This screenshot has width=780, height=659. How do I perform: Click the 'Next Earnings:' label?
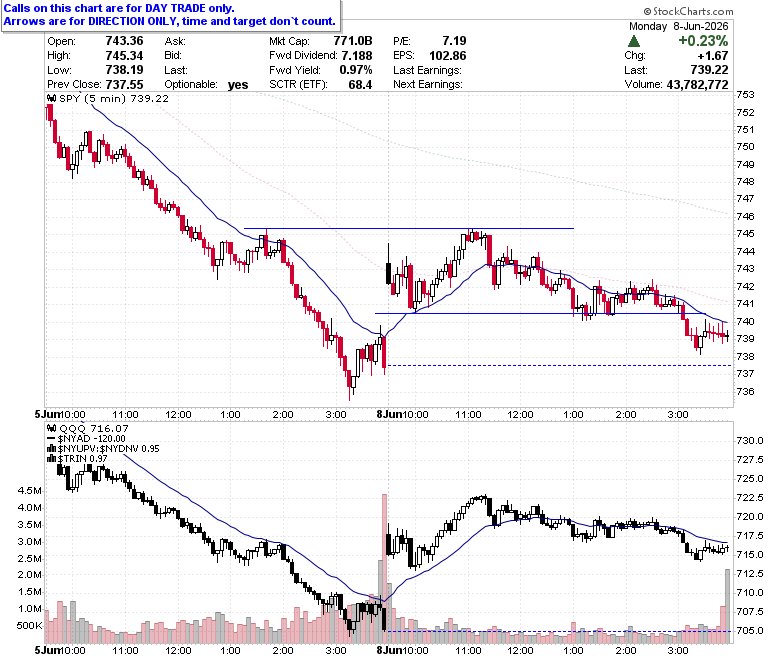click(x=428, y=84)
